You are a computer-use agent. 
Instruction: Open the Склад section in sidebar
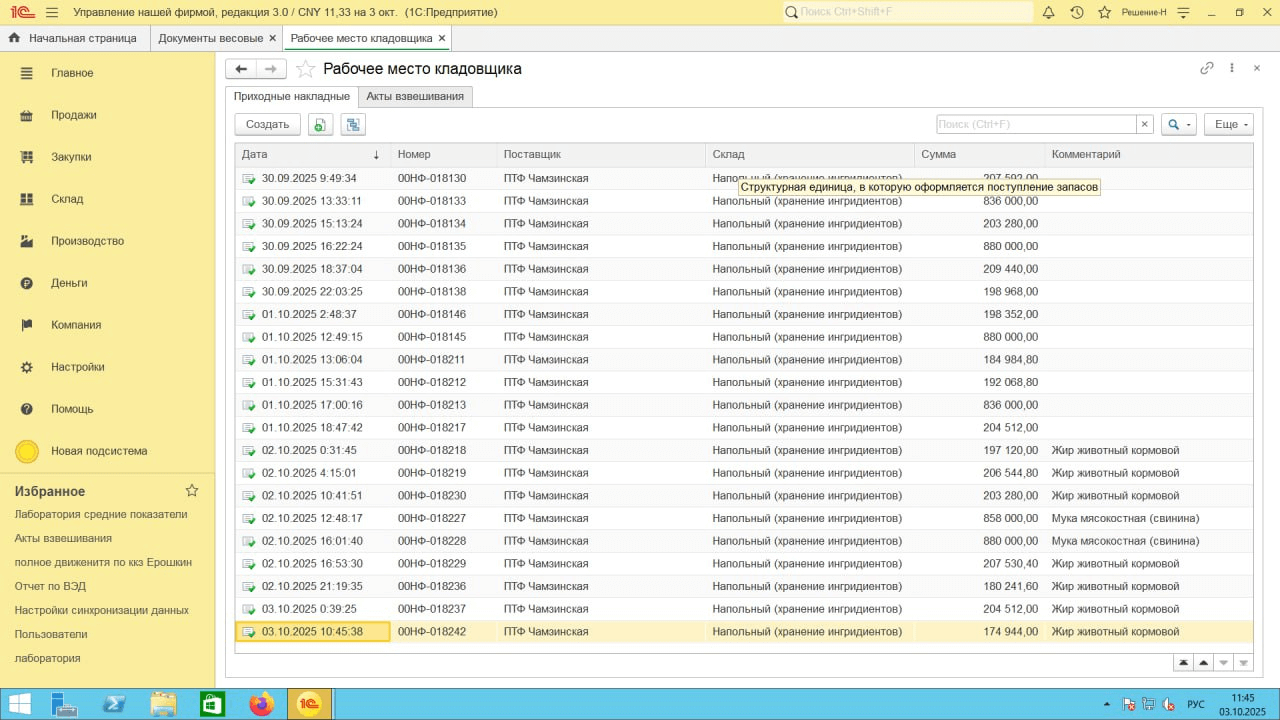coord(67,199)
